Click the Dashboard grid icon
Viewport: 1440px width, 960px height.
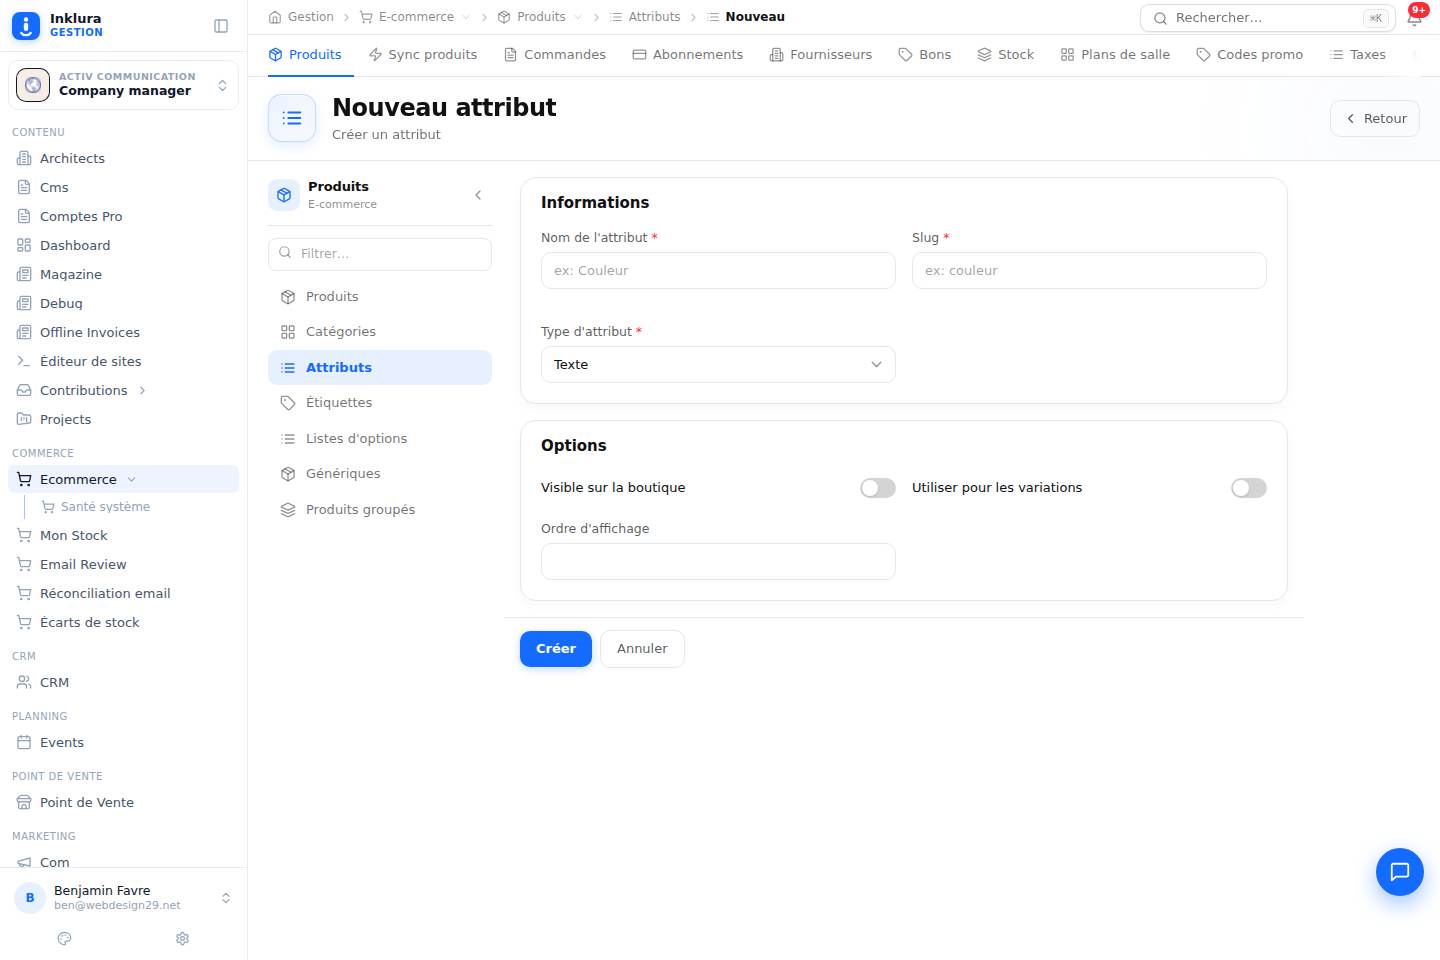tap(24, 245)
